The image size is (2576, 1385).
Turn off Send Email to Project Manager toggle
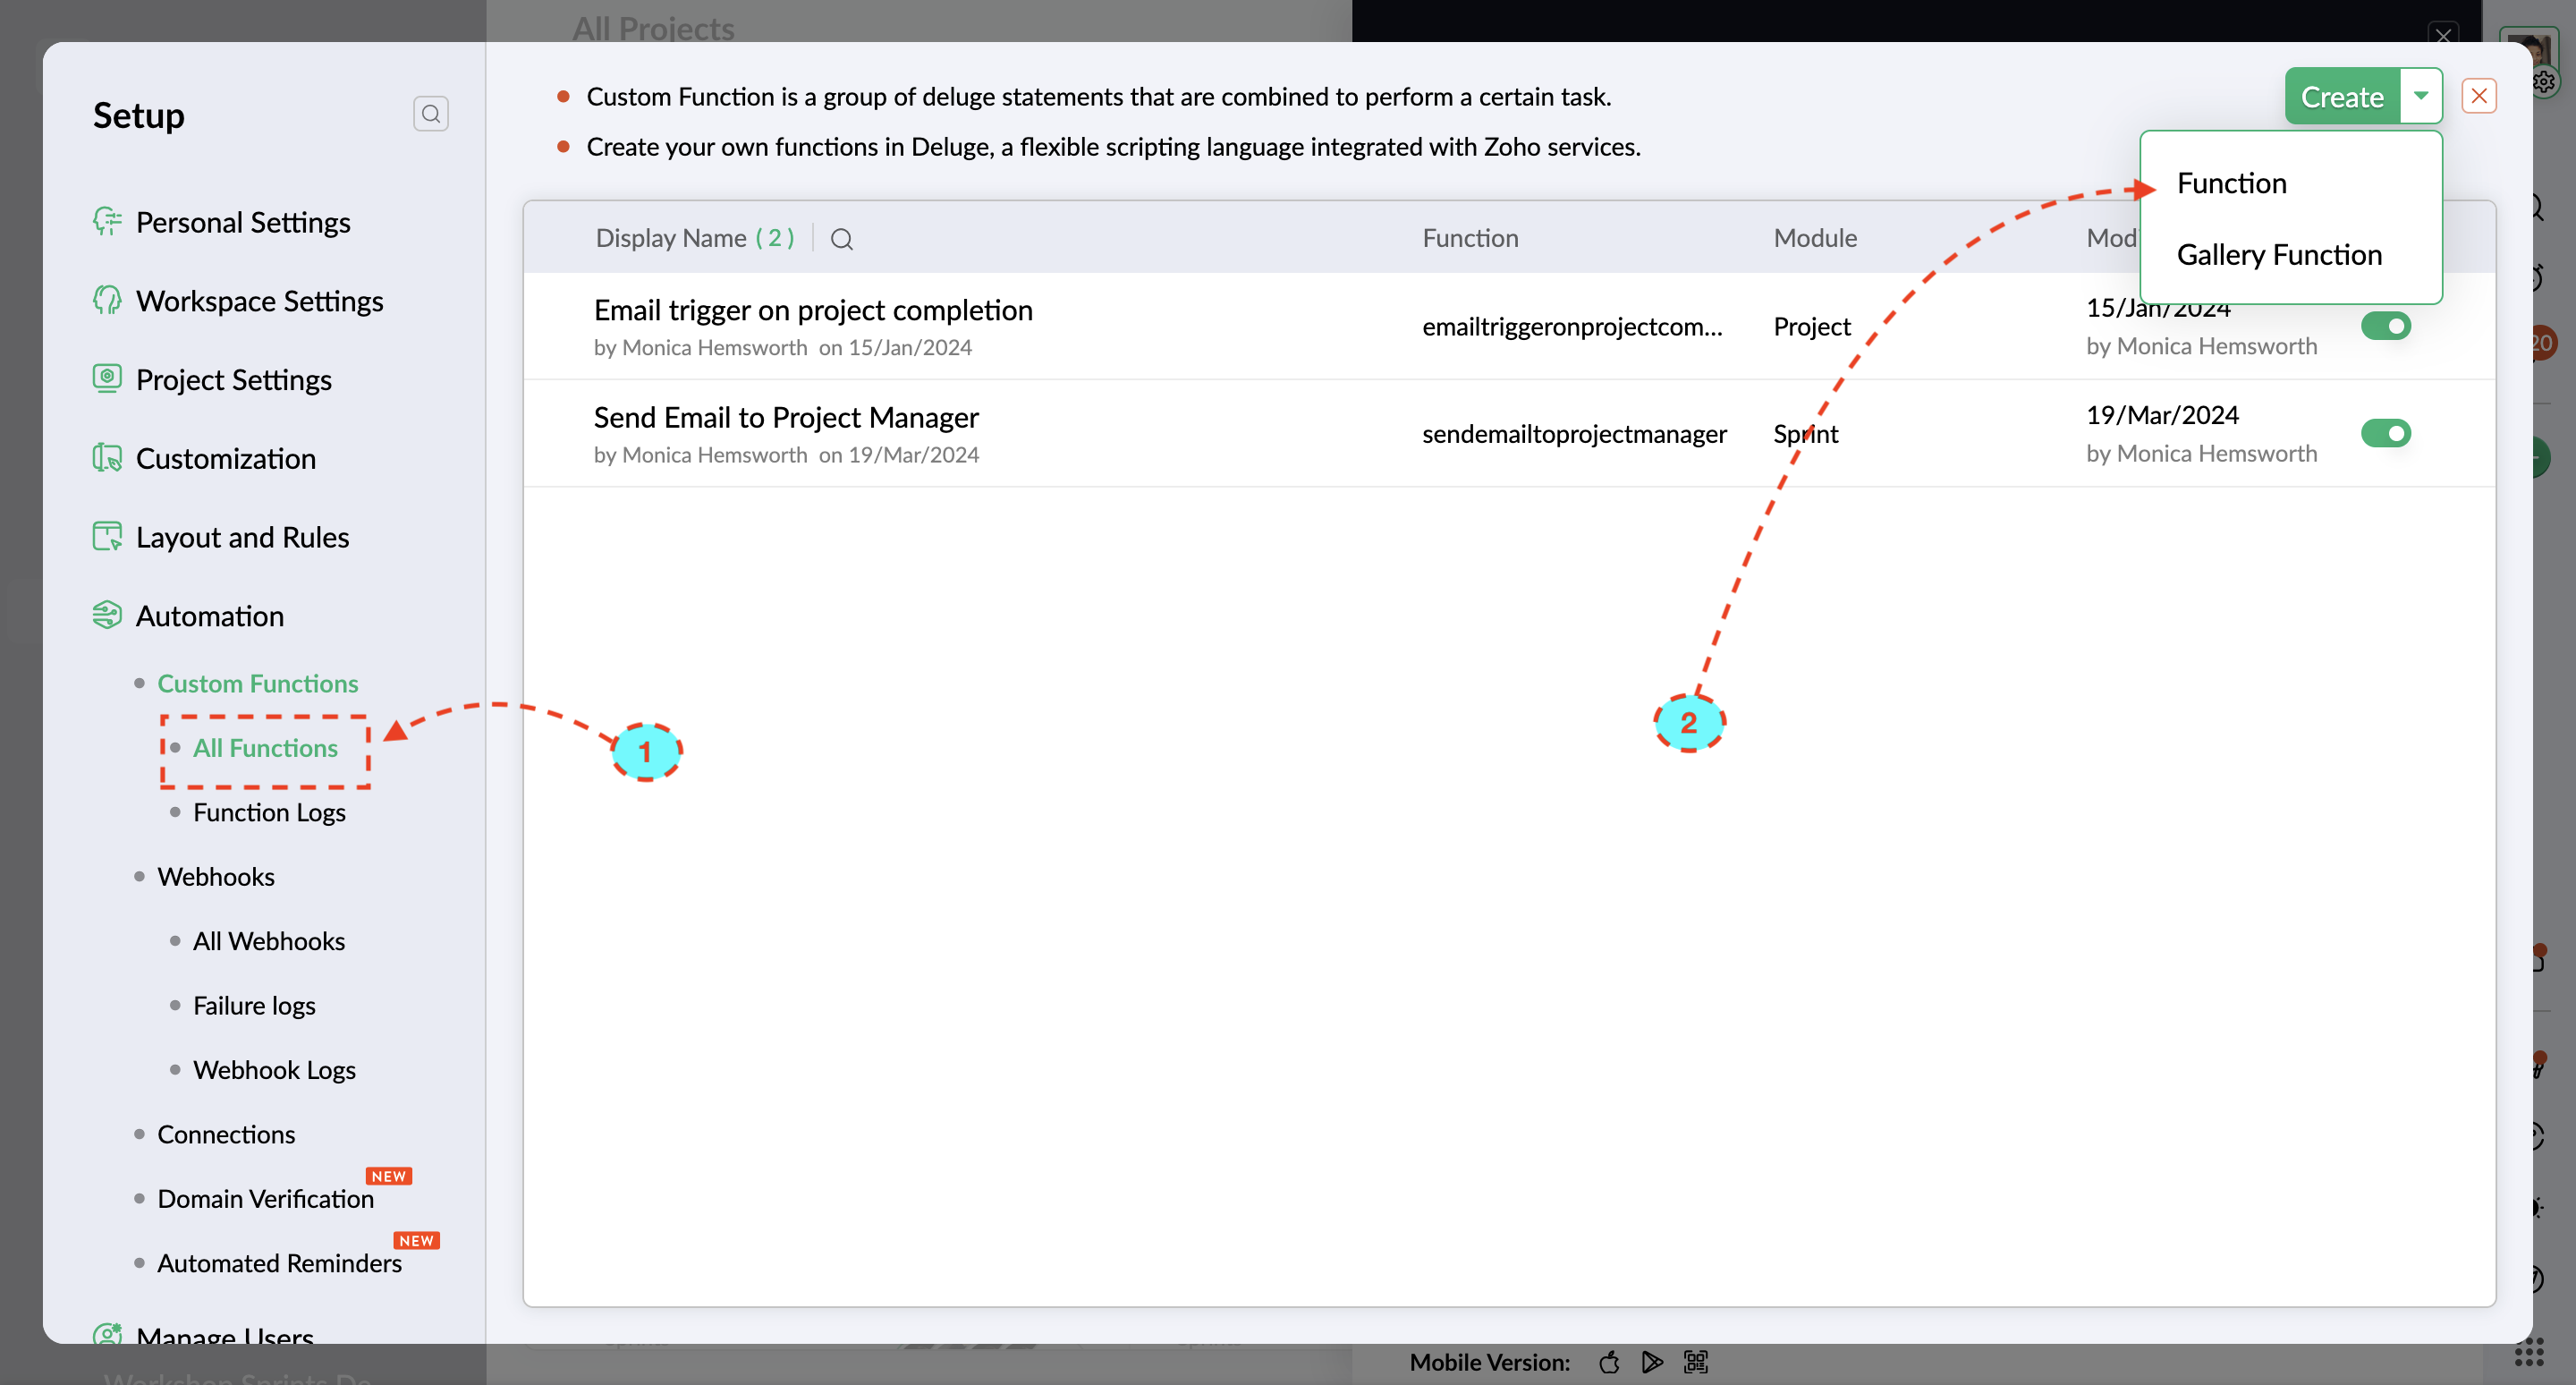coord(2385,433)
